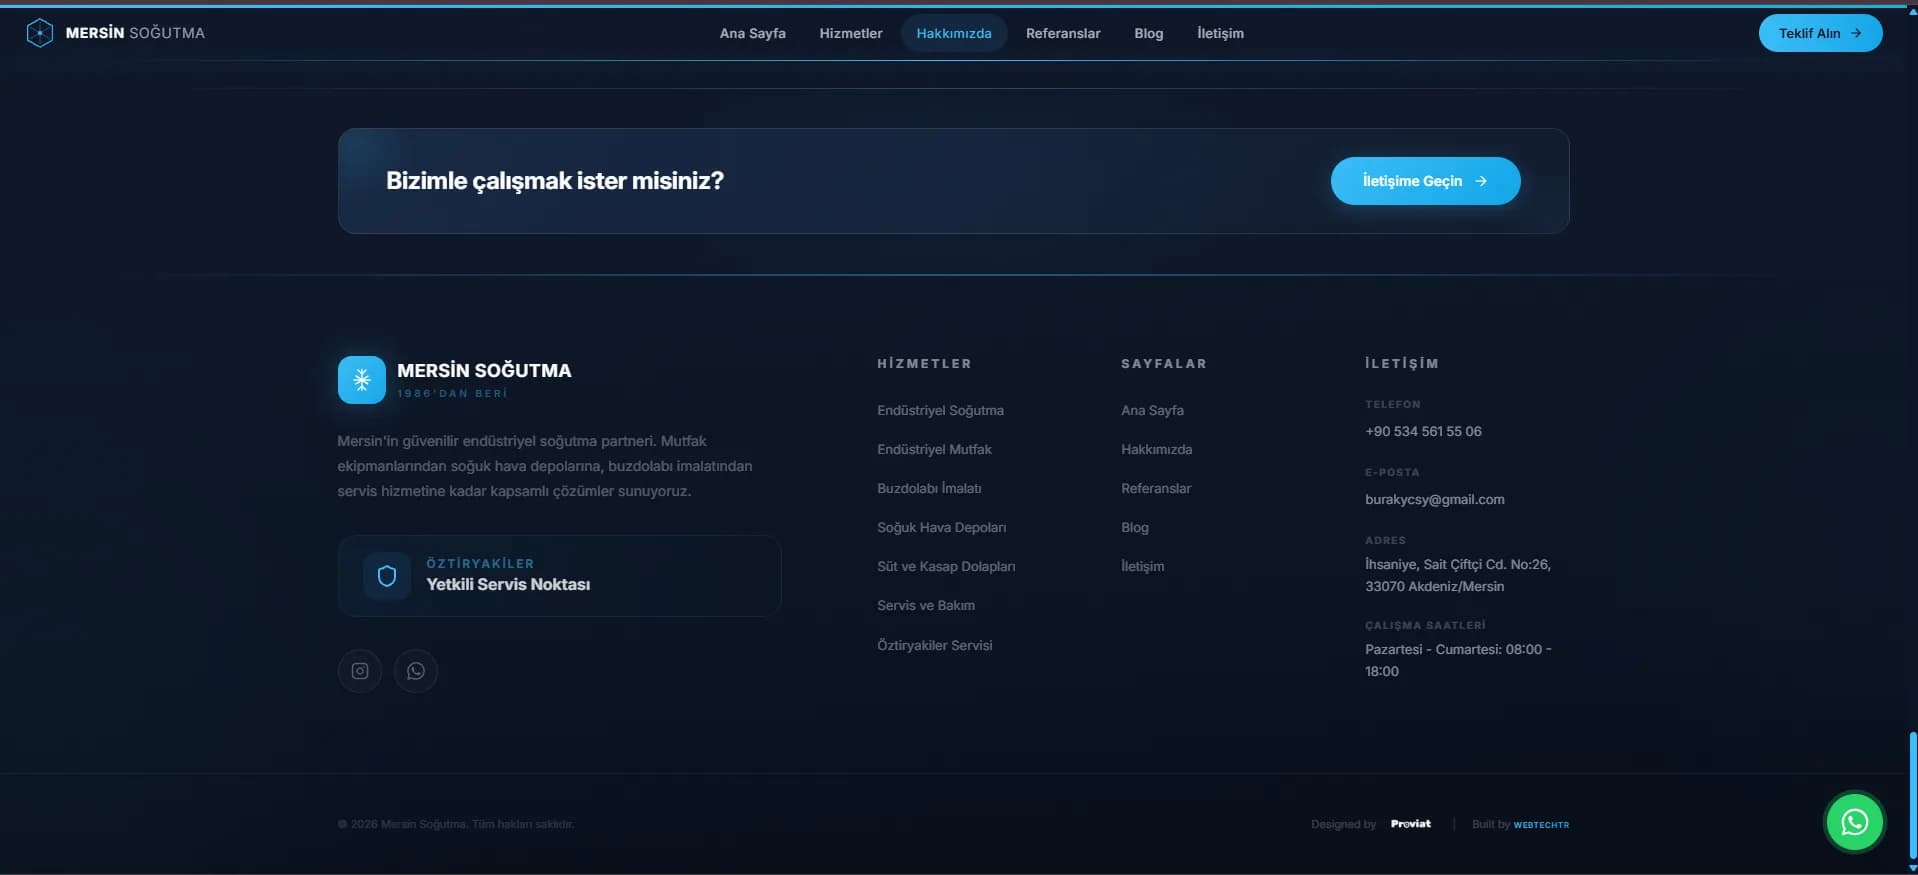Select the Hakkımızda nav item in header

tap(954, 33)
